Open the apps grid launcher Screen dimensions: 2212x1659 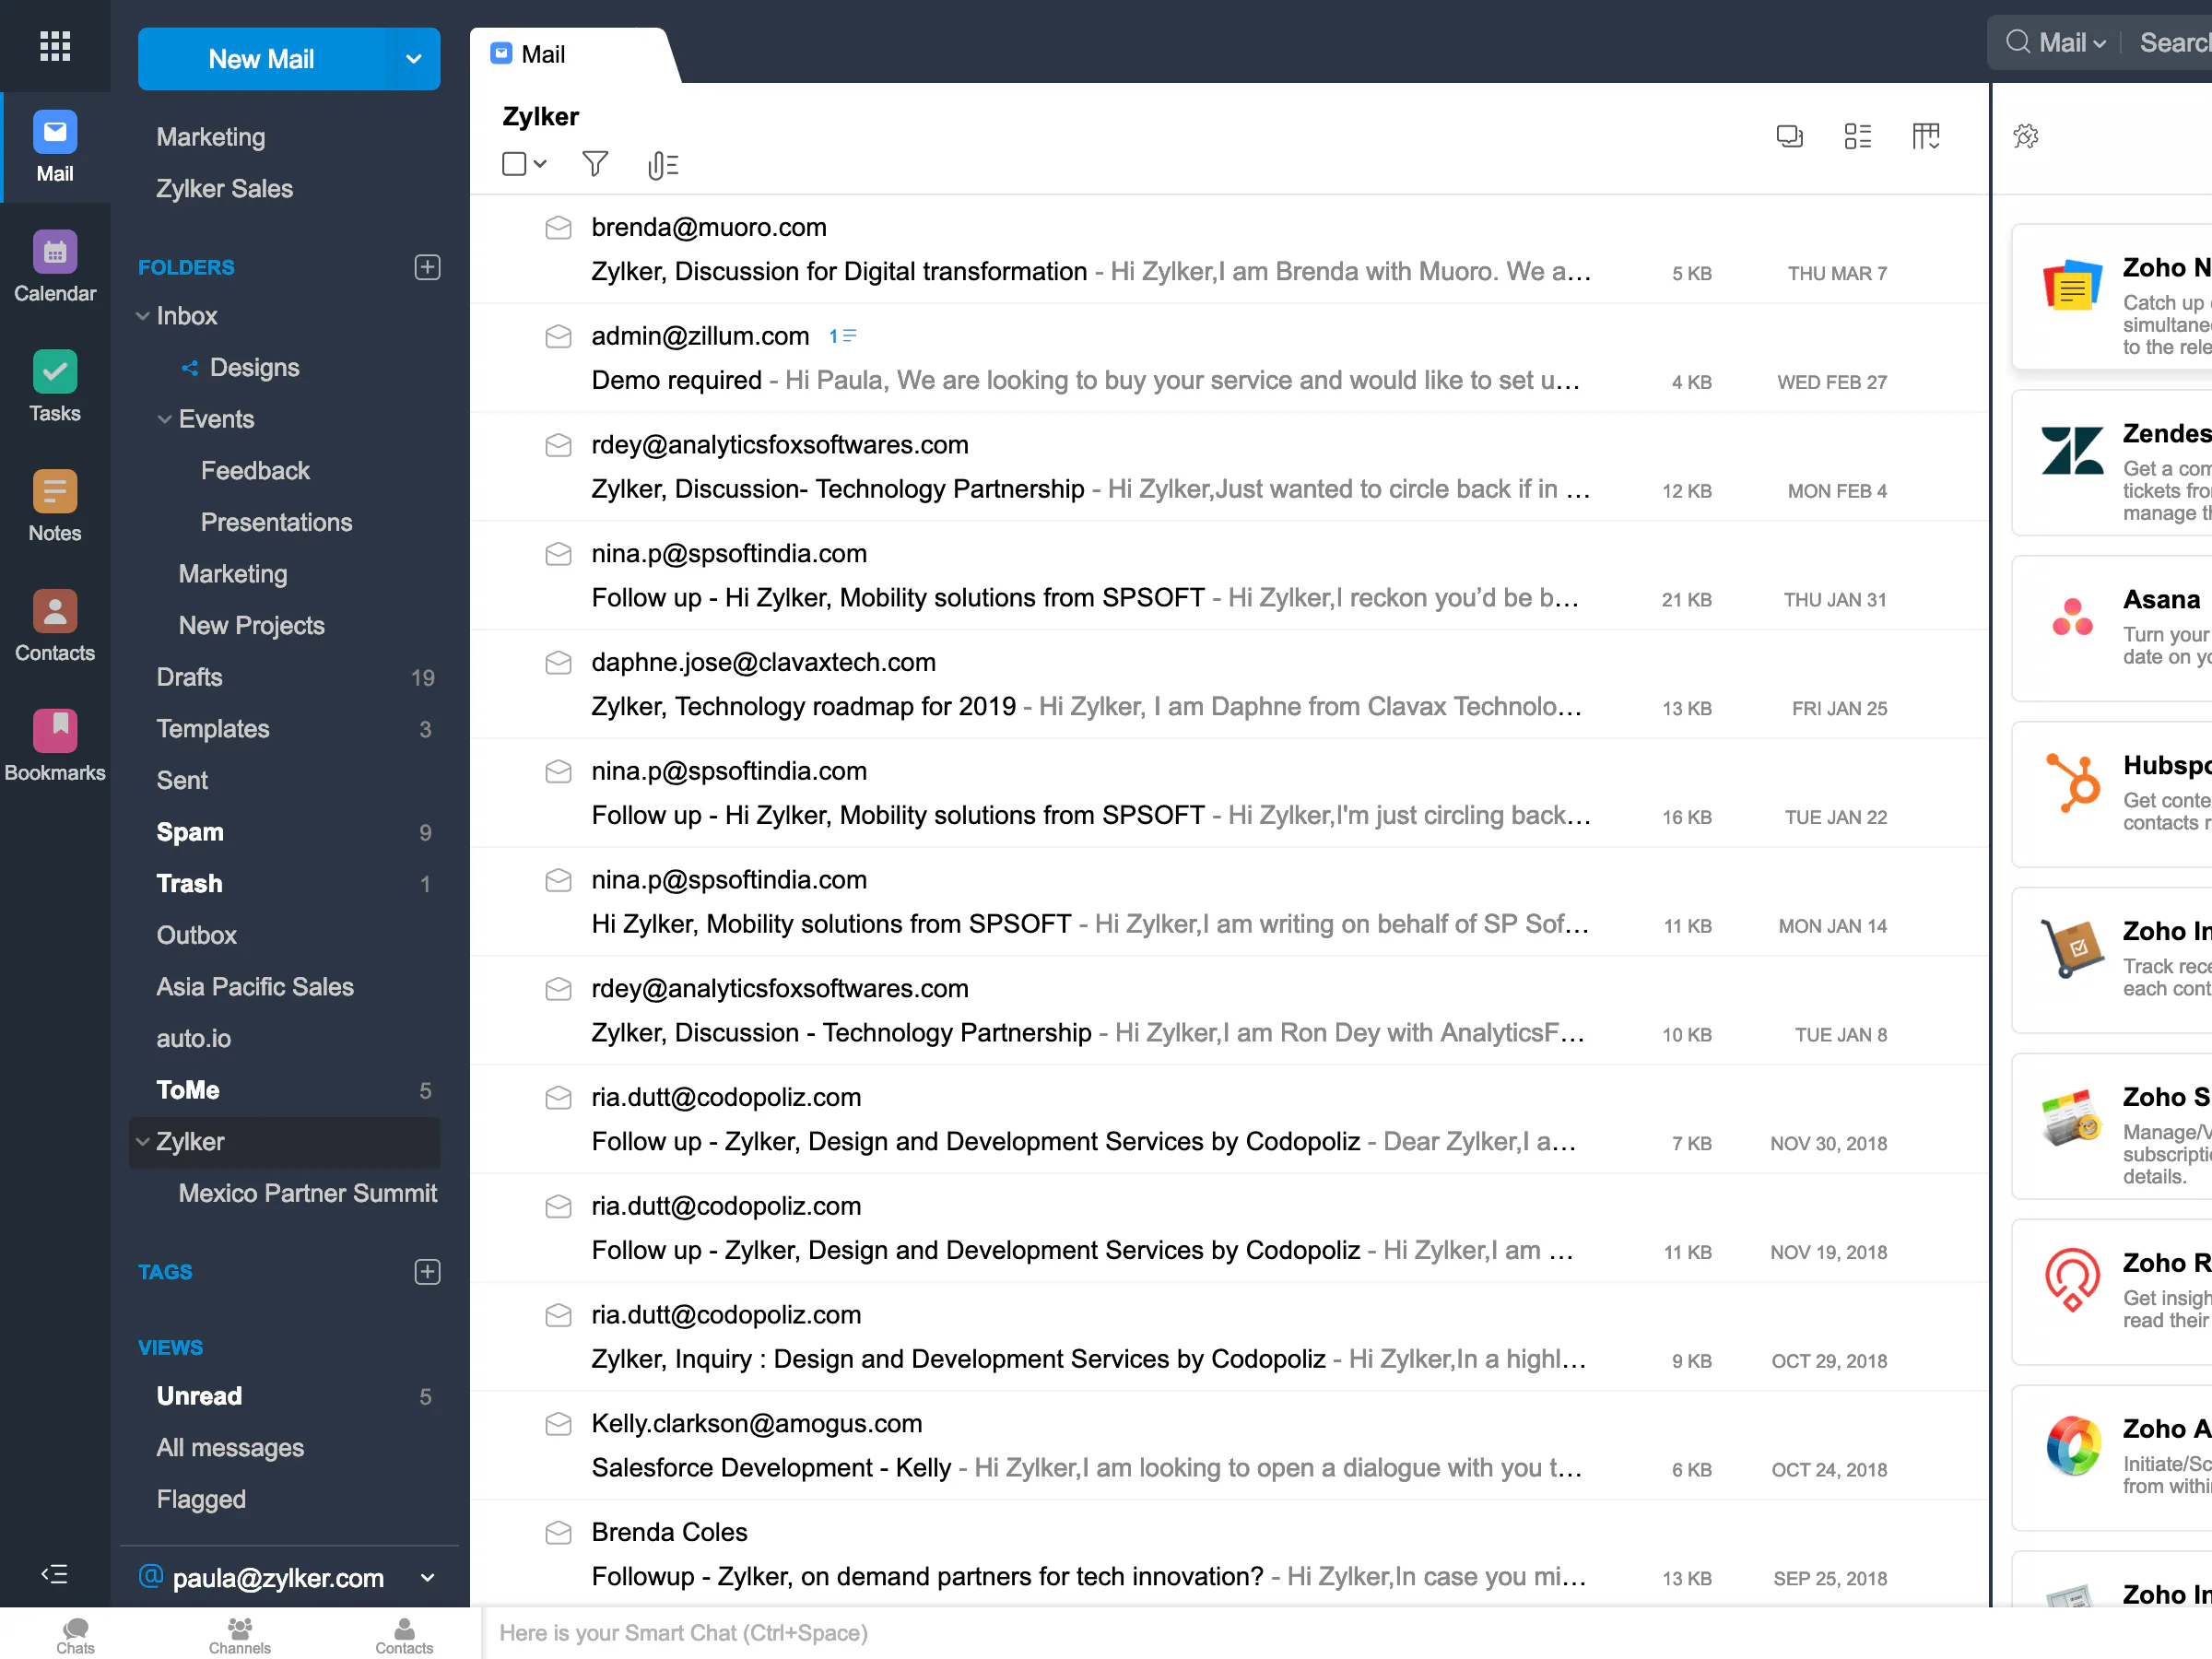(54, 45)
